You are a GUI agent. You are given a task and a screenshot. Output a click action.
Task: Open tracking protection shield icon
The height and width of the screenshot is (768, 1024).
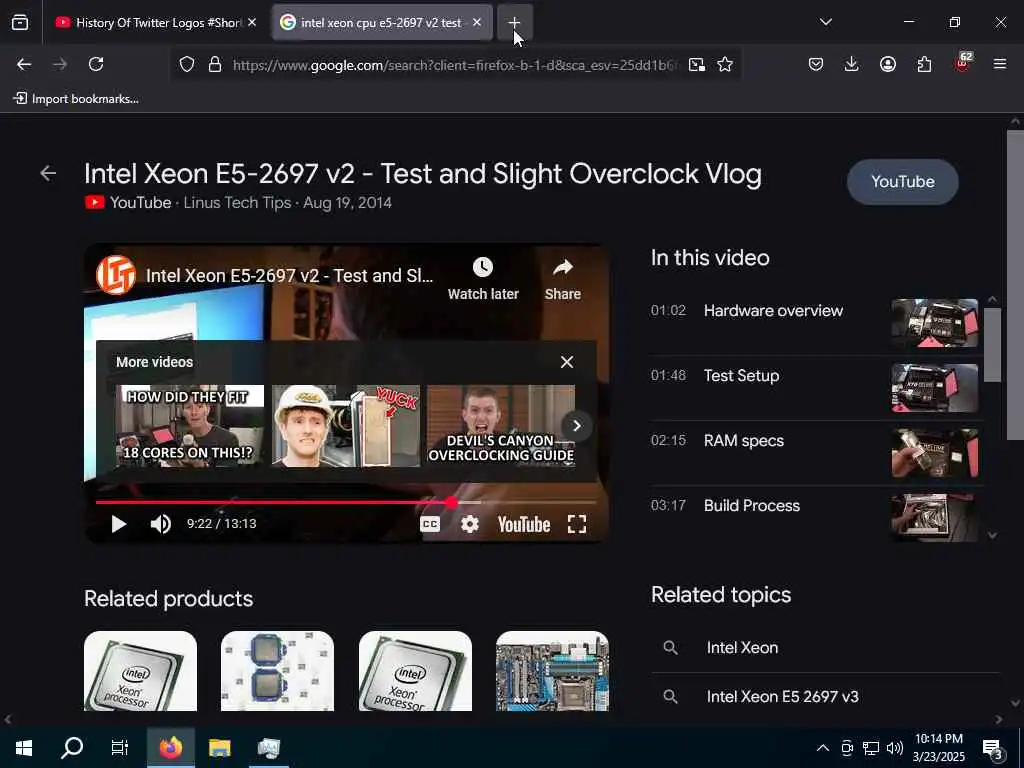coord(187,64)
